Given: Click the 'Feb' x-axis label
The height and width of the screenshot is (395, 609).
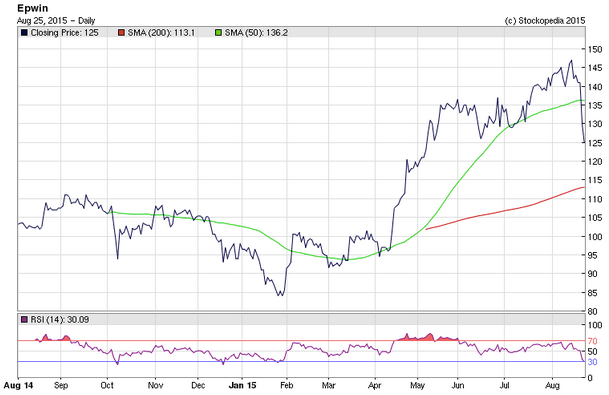Looking at the screenshot, I should [286, 385].
